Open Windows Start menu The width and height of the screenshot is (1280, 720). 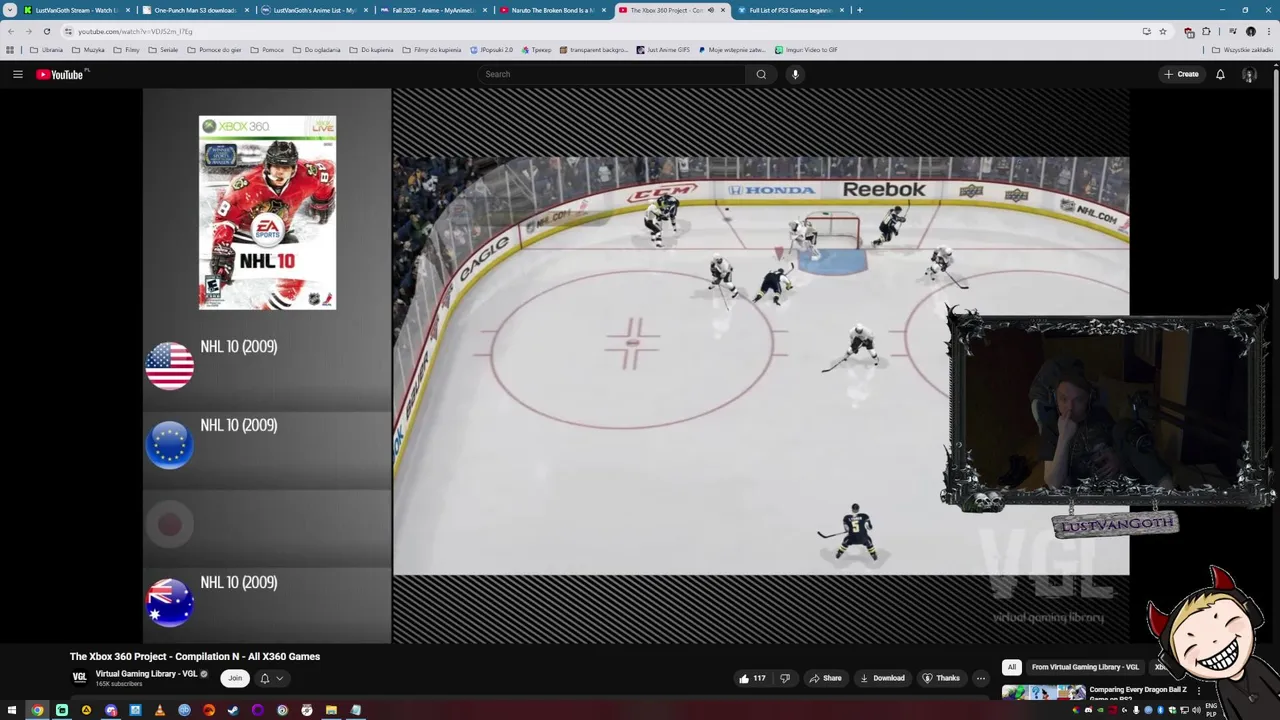[12, 710]
